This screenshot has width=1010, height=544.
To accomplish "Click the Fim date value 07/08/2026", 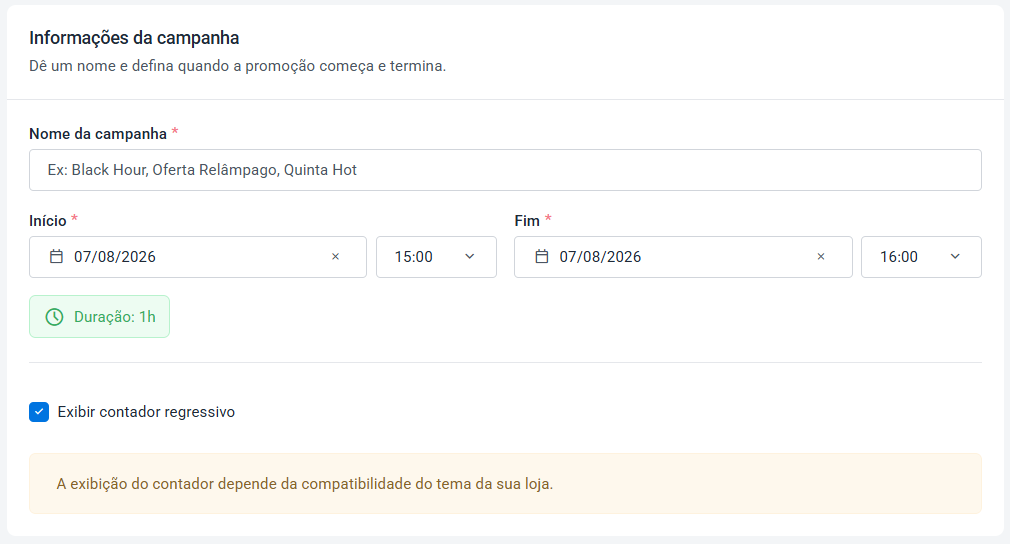I will coord(600,257).
